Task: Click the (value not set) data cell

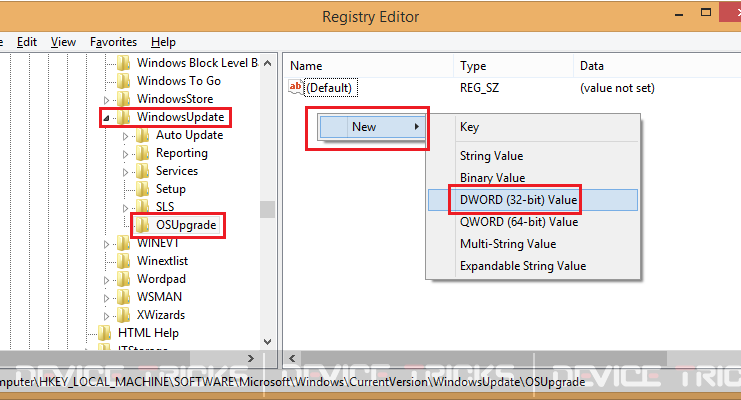Action: [x=617, y=88]
